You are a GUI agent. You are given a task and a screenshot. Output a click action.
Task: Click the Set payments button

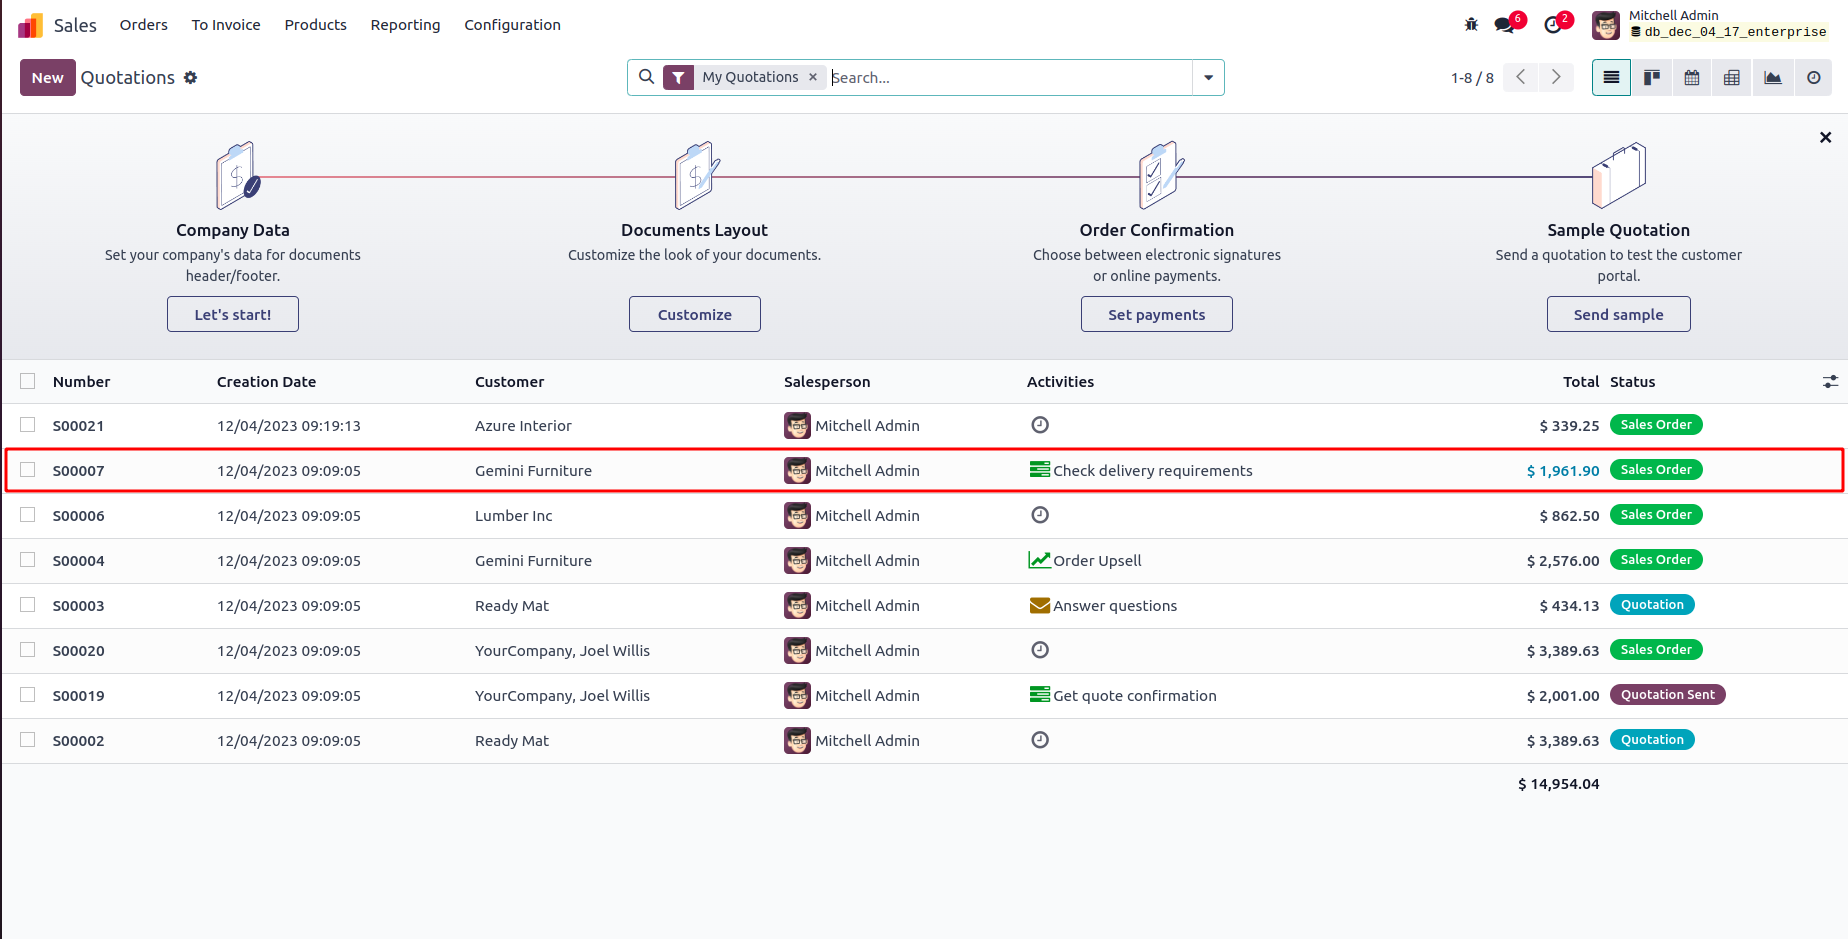(x=1156, y=314)
